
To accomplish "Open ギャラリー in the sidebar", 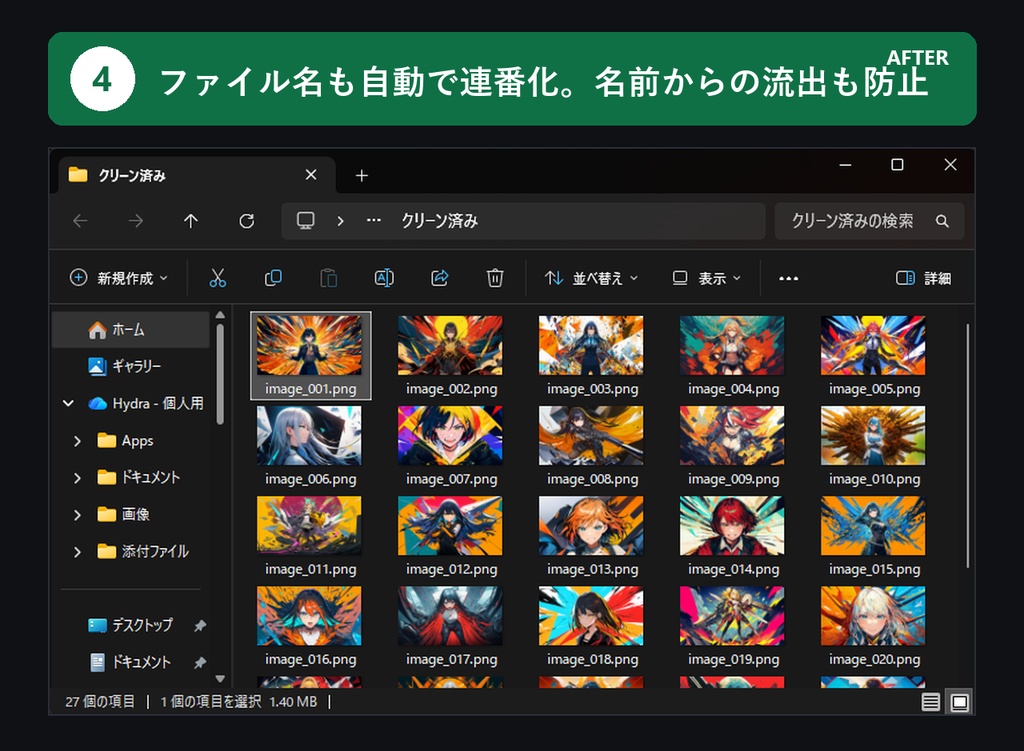I will [131, 366].
